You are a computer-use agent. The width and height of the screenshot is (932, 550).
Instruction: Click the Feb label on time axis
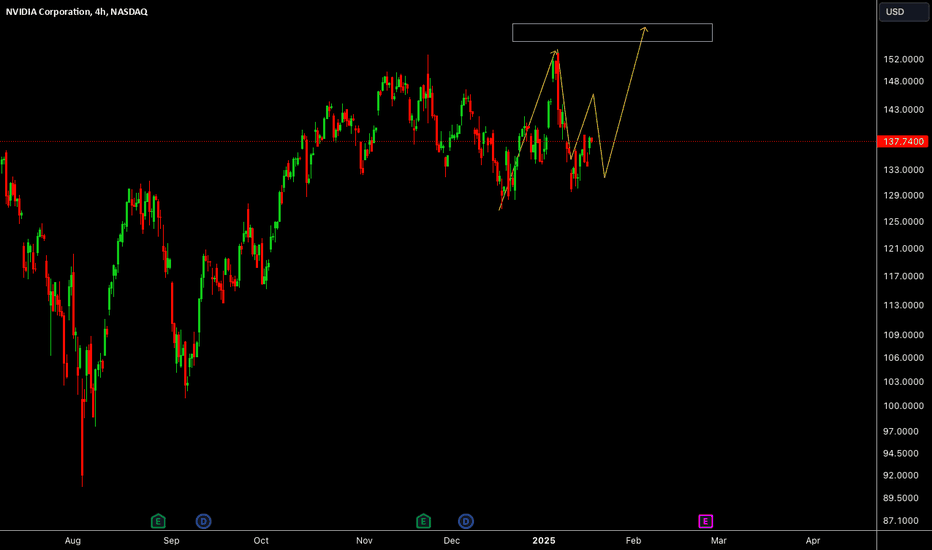point(634,540)
